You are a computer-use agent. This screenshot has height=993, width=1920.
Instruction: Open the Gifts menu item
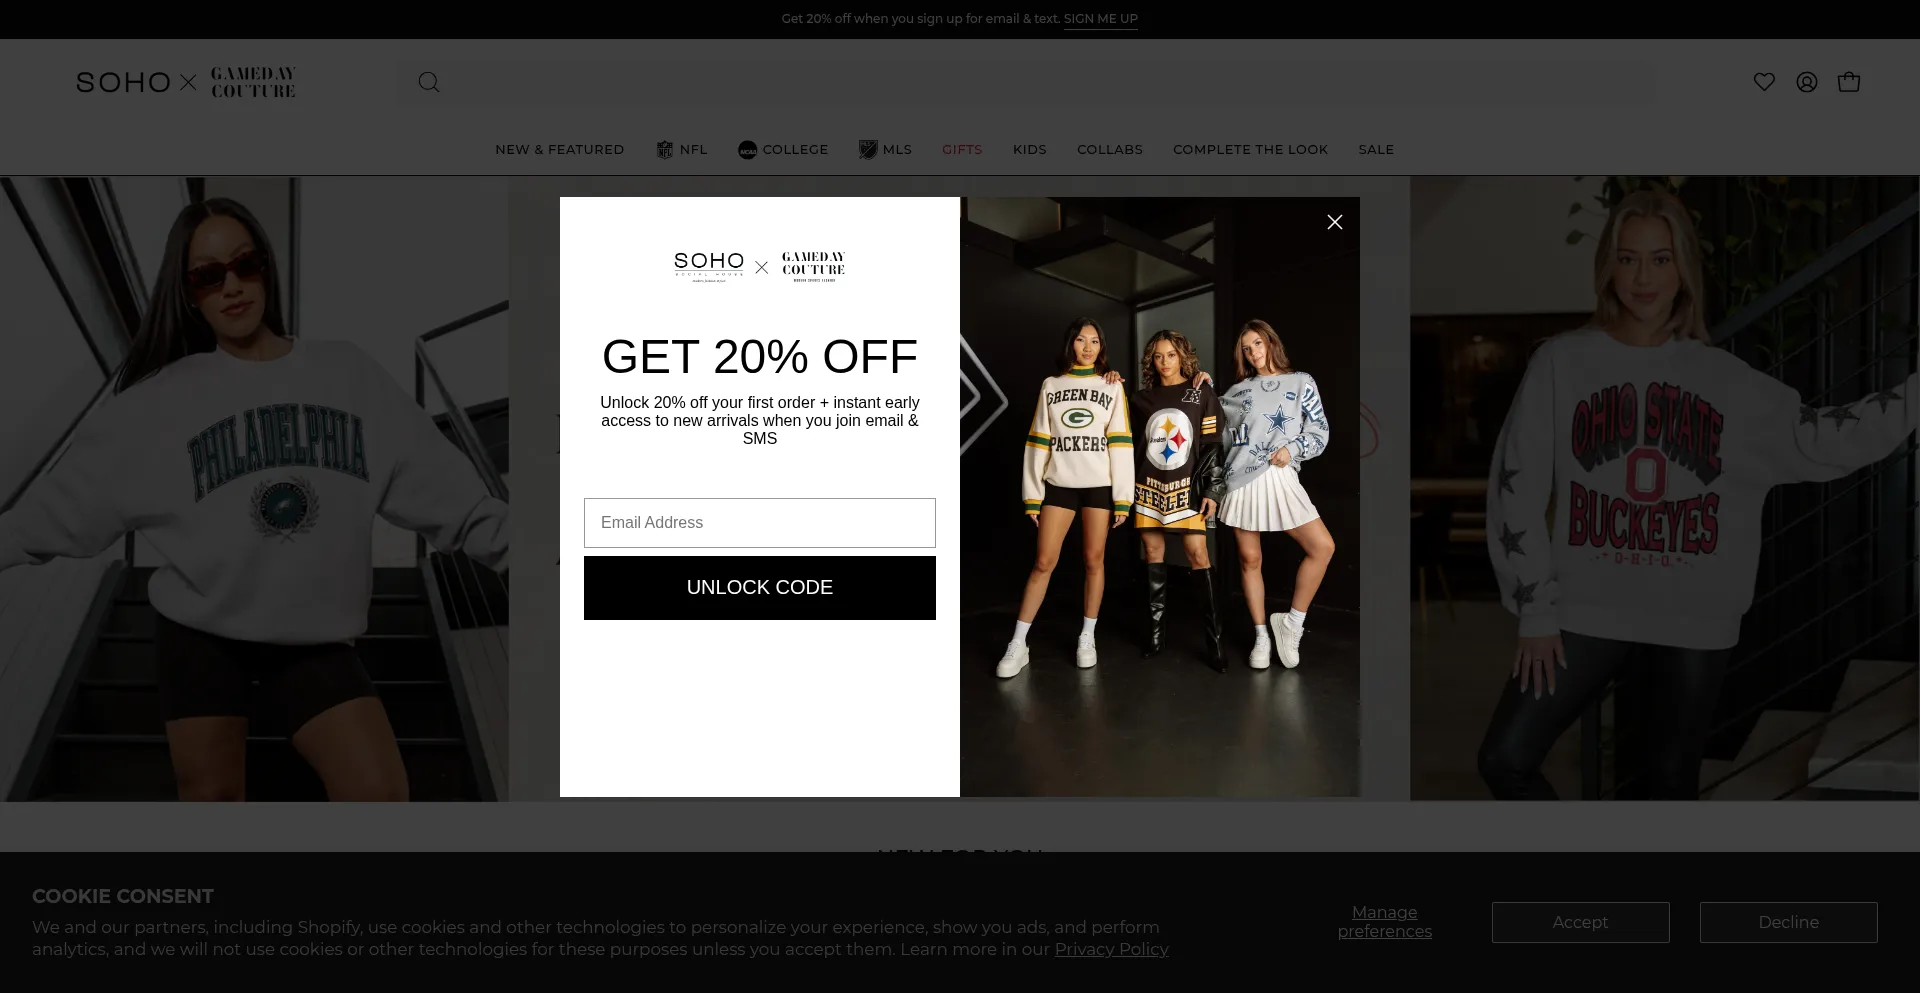(x=962, y=150)
